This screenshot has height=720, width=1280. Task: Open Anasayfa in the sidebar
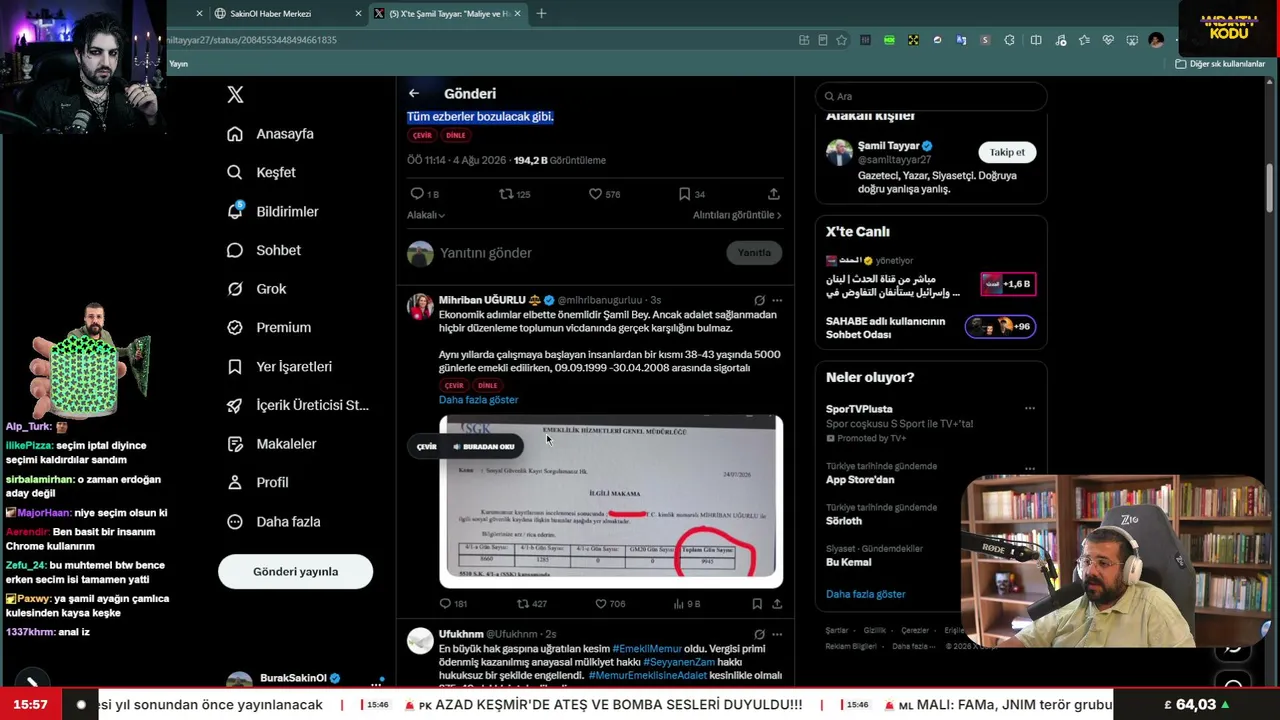(270, 134)
